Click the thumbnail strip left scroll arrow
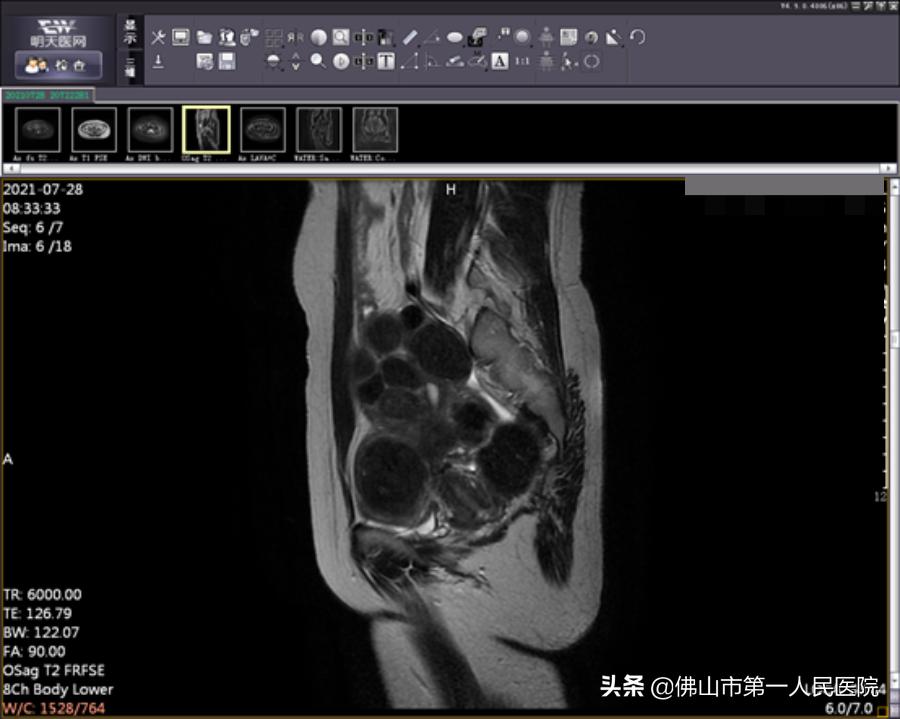Image resolution: width=900 pixels, height=719 pixels. tap(11, 168)
